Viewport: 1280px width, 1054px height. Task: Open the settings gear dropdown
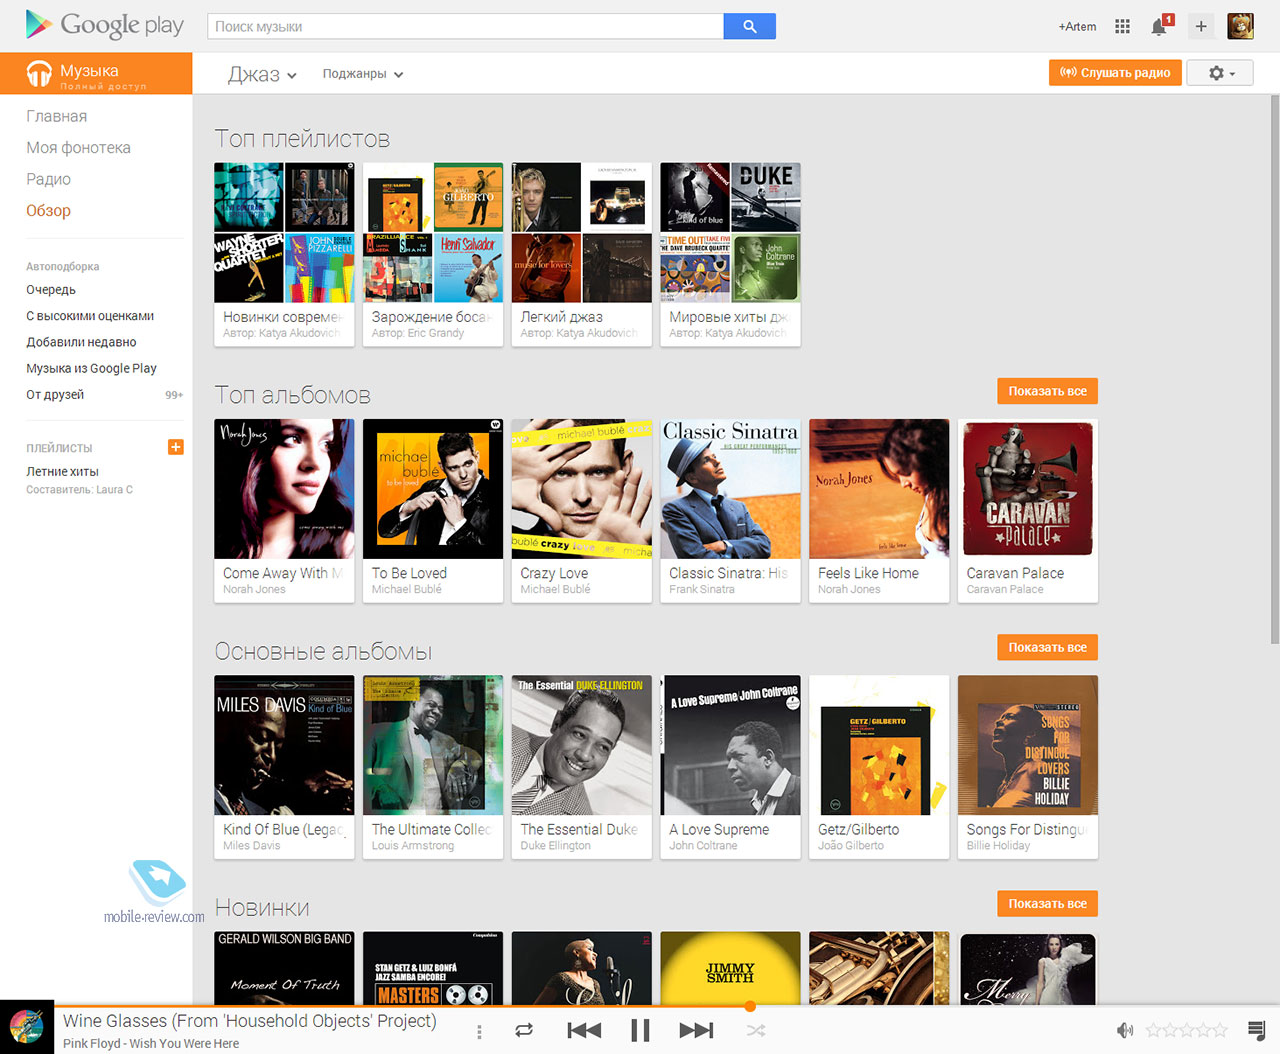(x=1220, y=73)
